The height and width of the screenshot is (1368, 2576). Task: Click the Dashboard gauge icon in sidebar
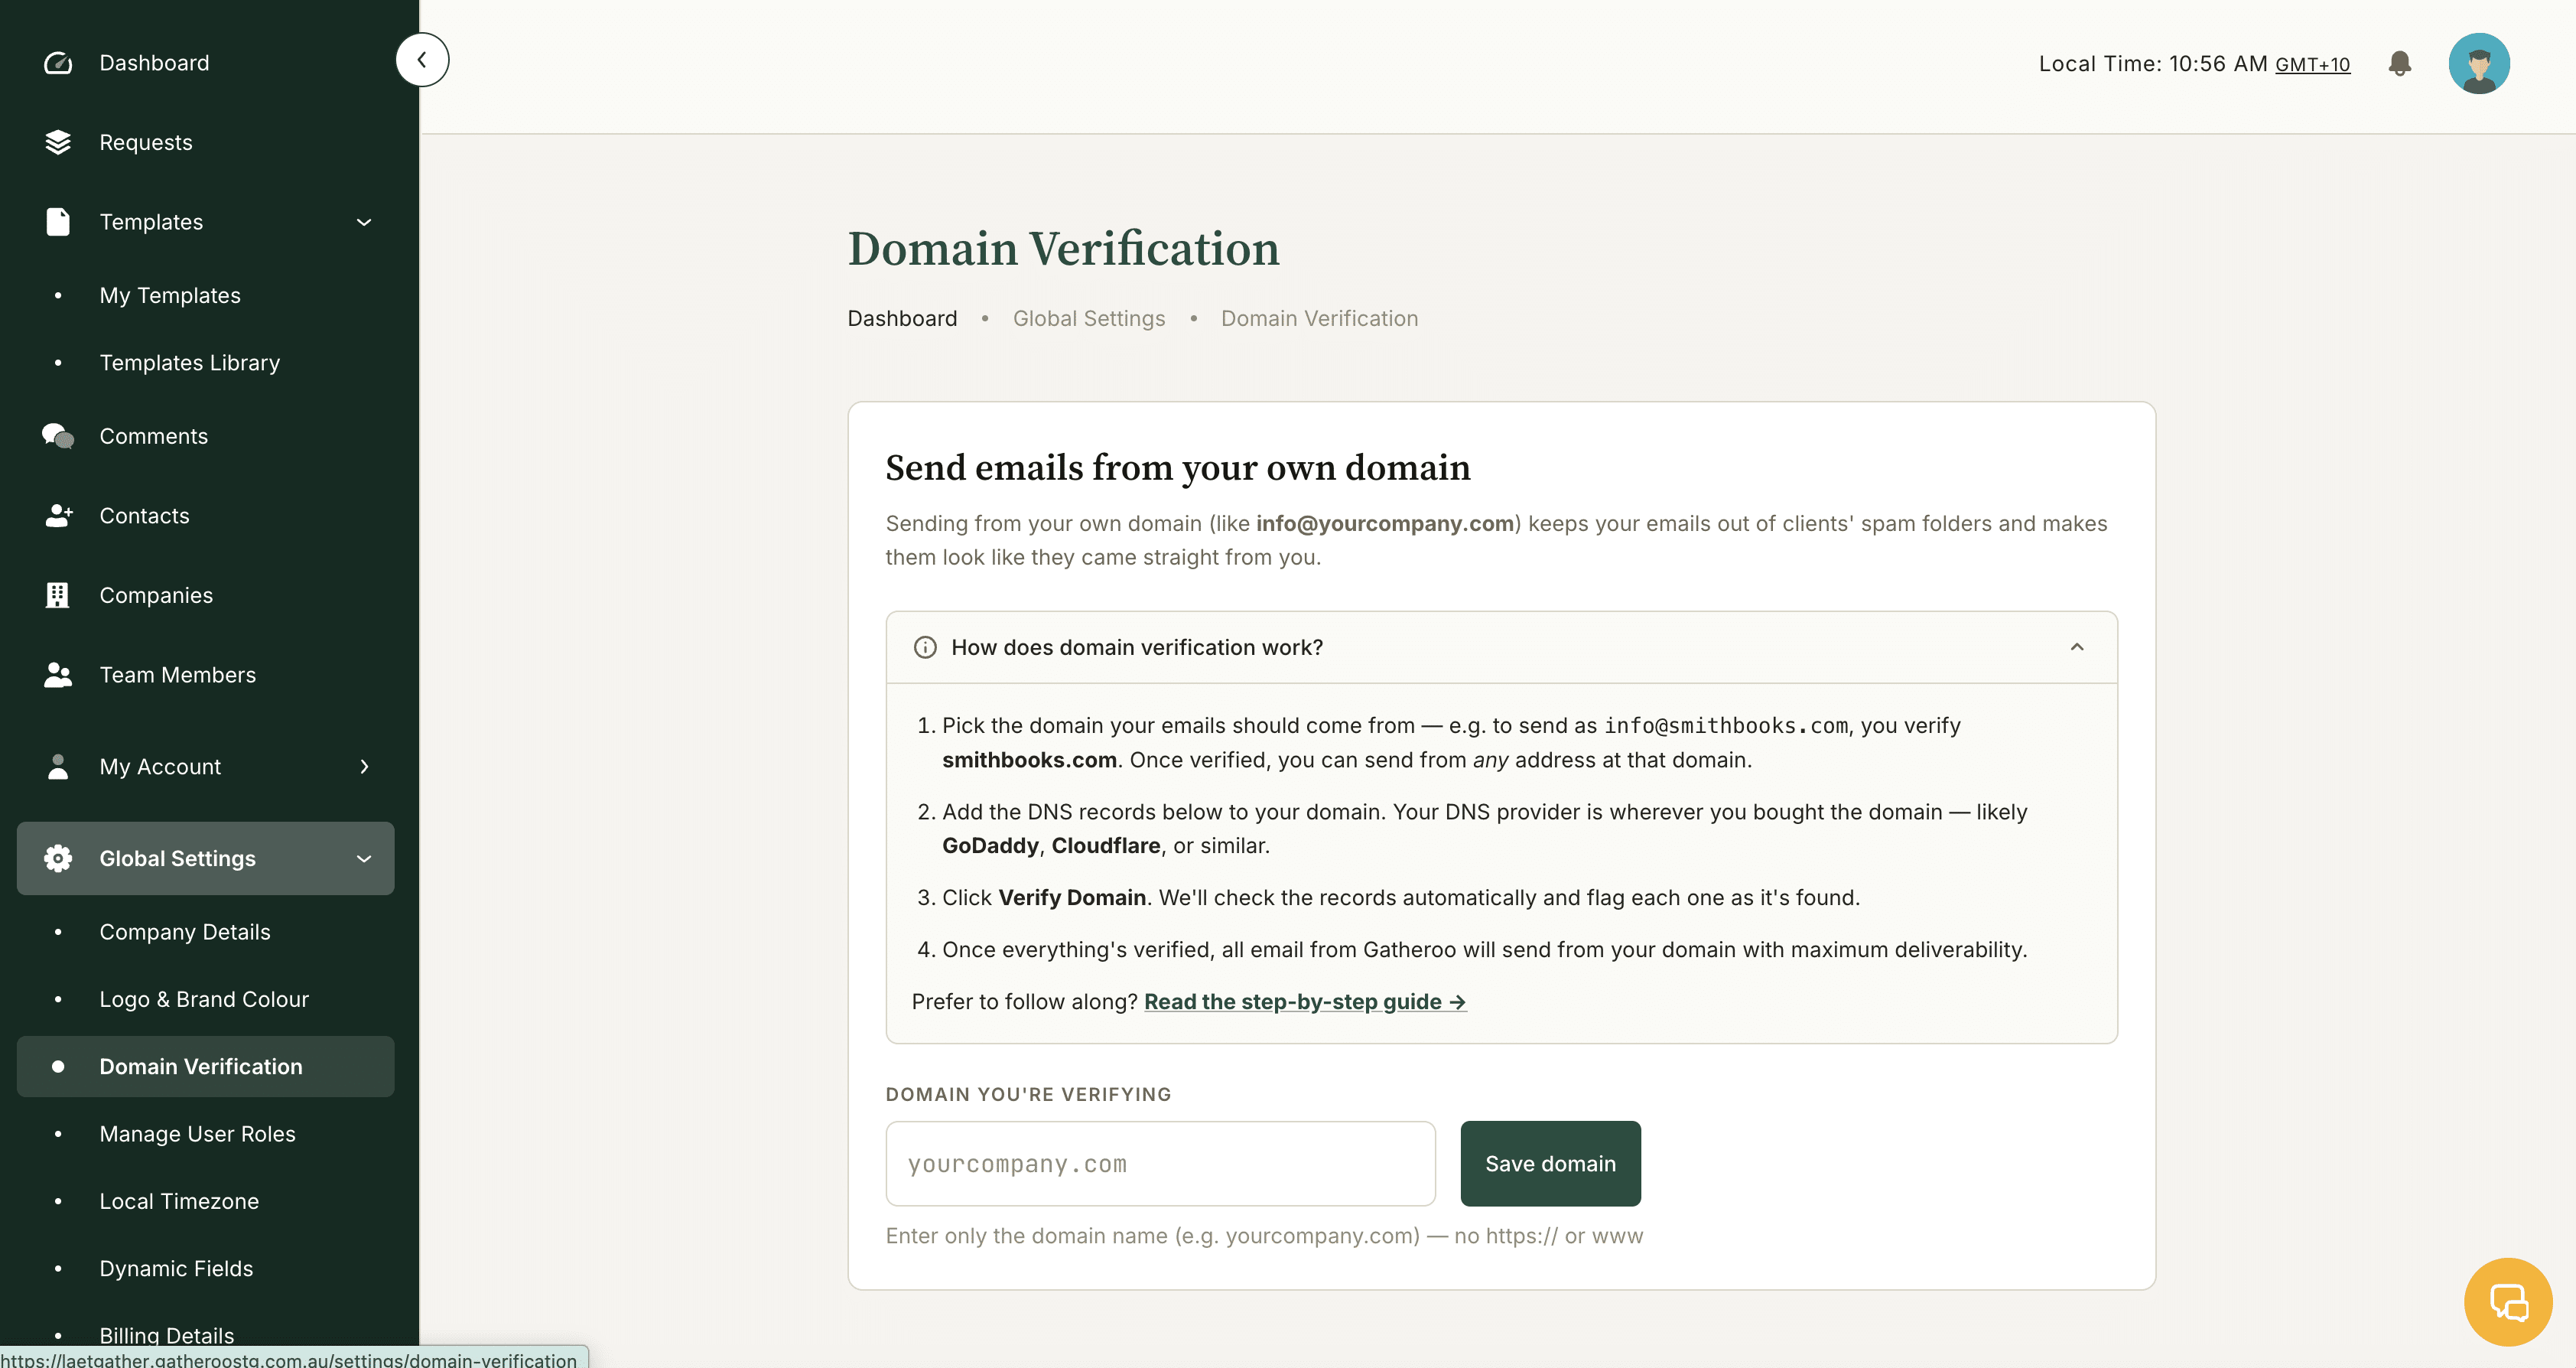(58, 63)
